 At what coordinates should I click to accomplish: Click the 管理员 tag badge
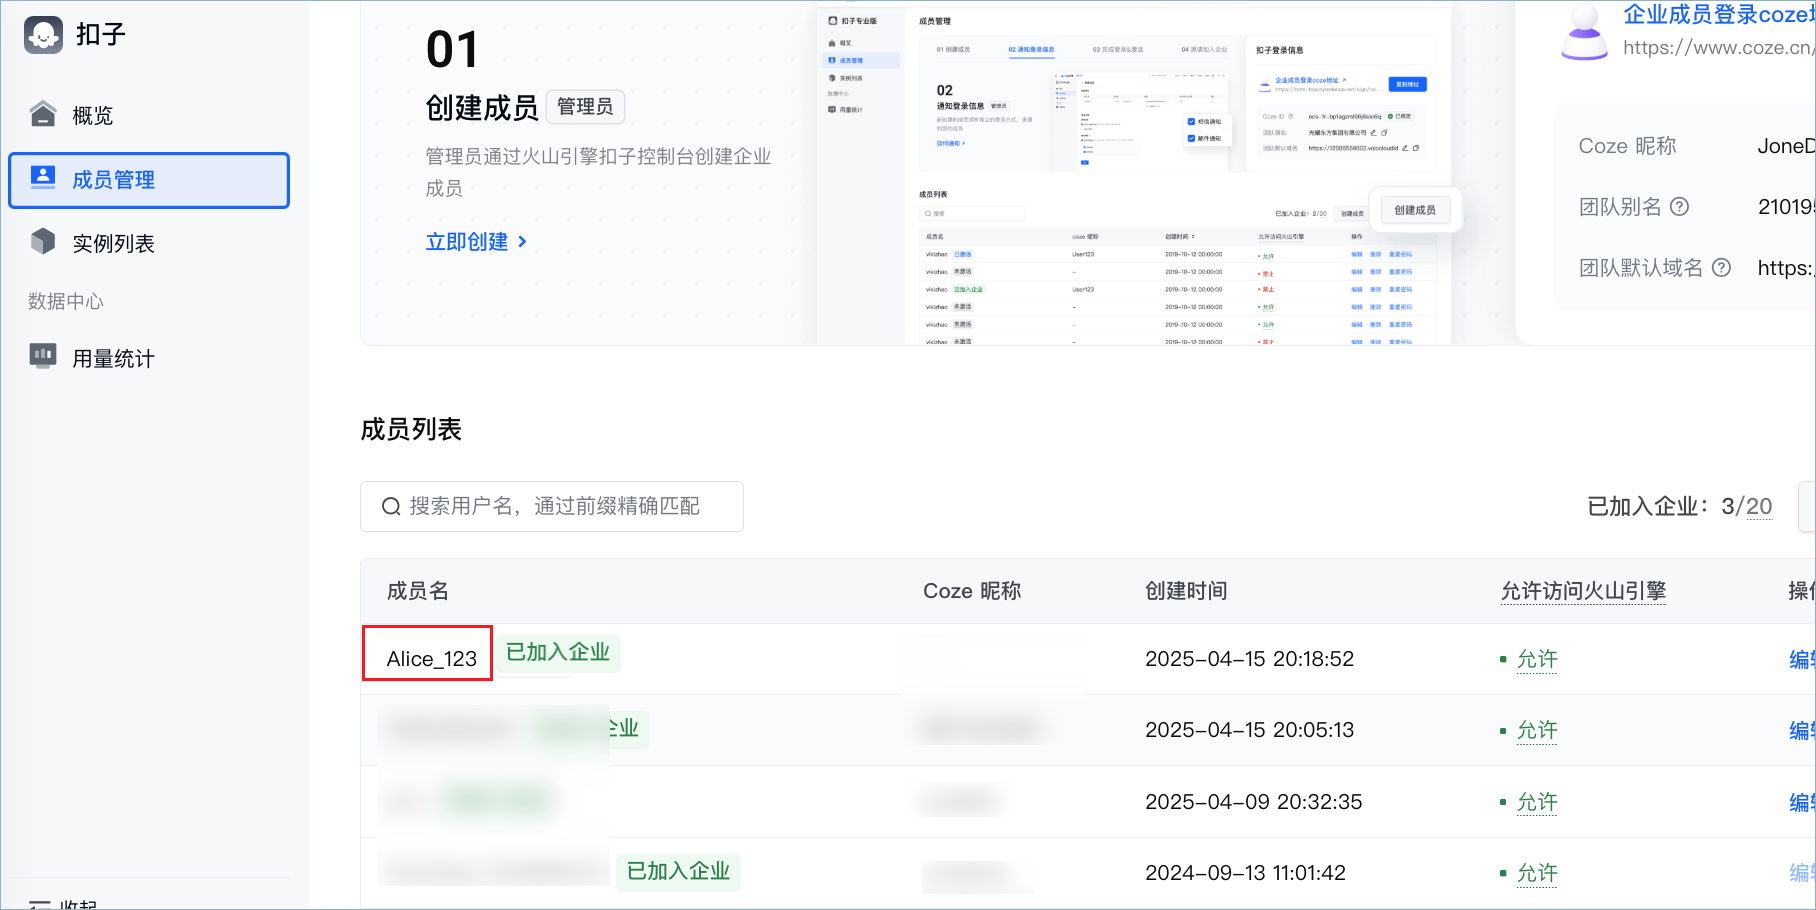pyautogui.click(x=585, y=107)
